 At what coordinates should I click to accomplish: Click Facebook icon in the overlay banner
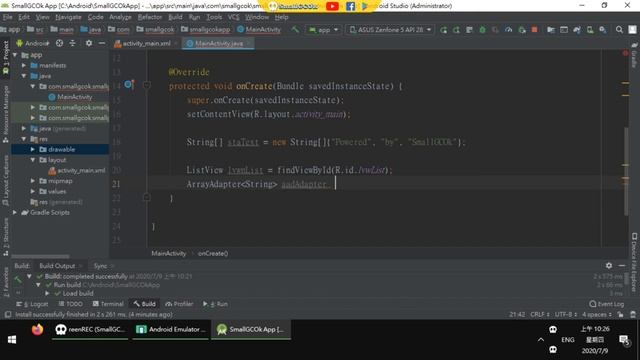[x=350, y=6]
